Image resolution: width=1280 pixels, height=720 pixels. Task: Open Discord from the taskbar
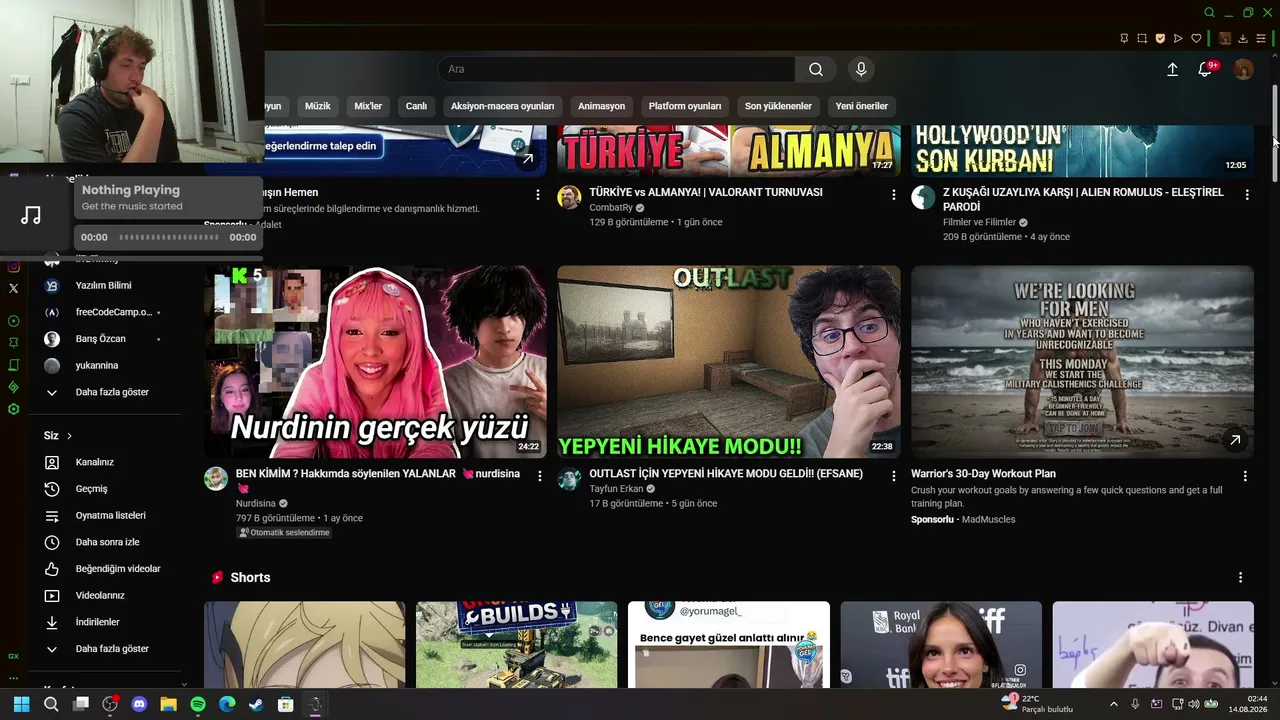(x=139, y=704)
